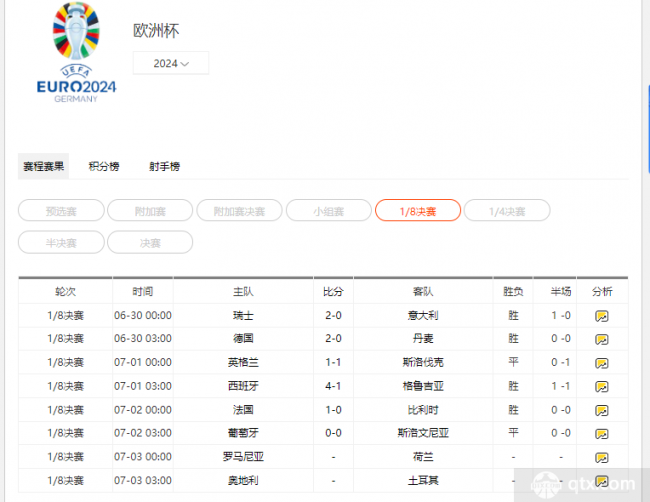The height and width of the screenshot is (502, 650).
Task: Click the 分析 column header
Action: pyautogui.click(x=602, y=291)
